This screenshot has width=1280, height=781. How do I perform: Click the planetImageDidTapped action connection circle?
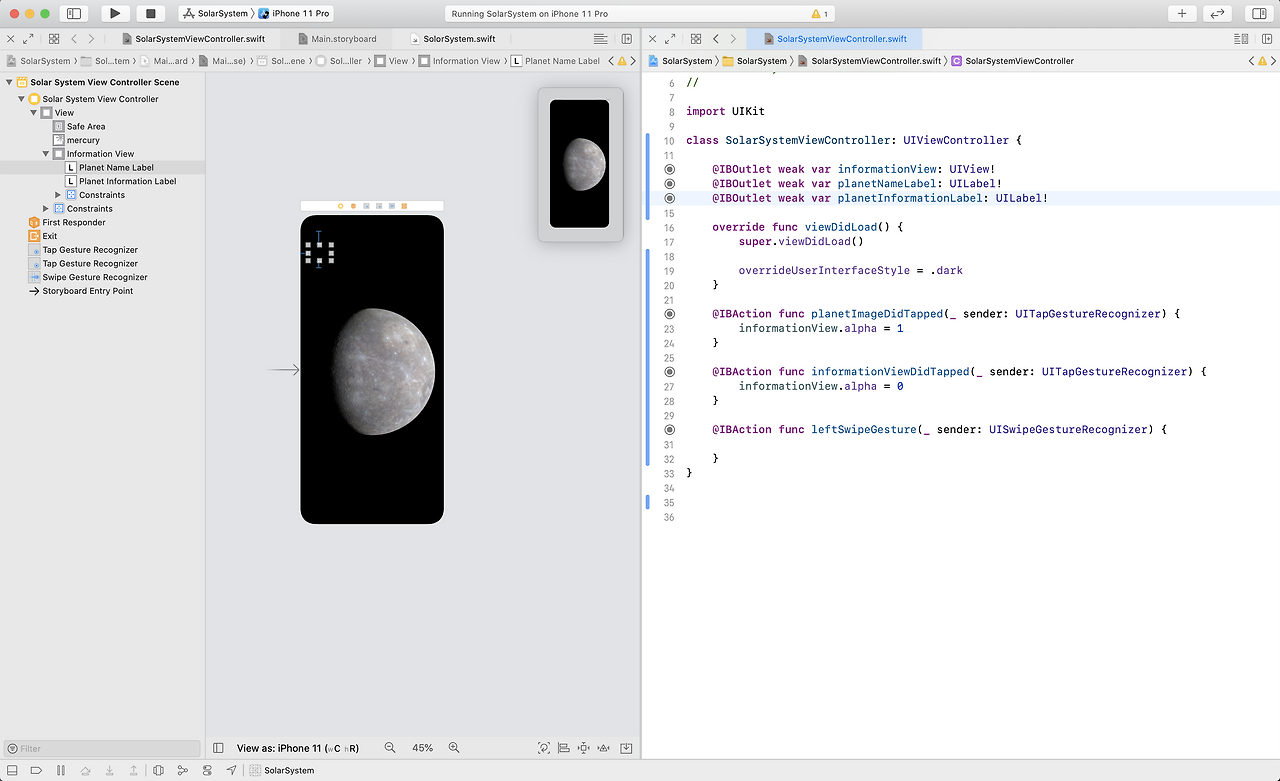point(670,314)
